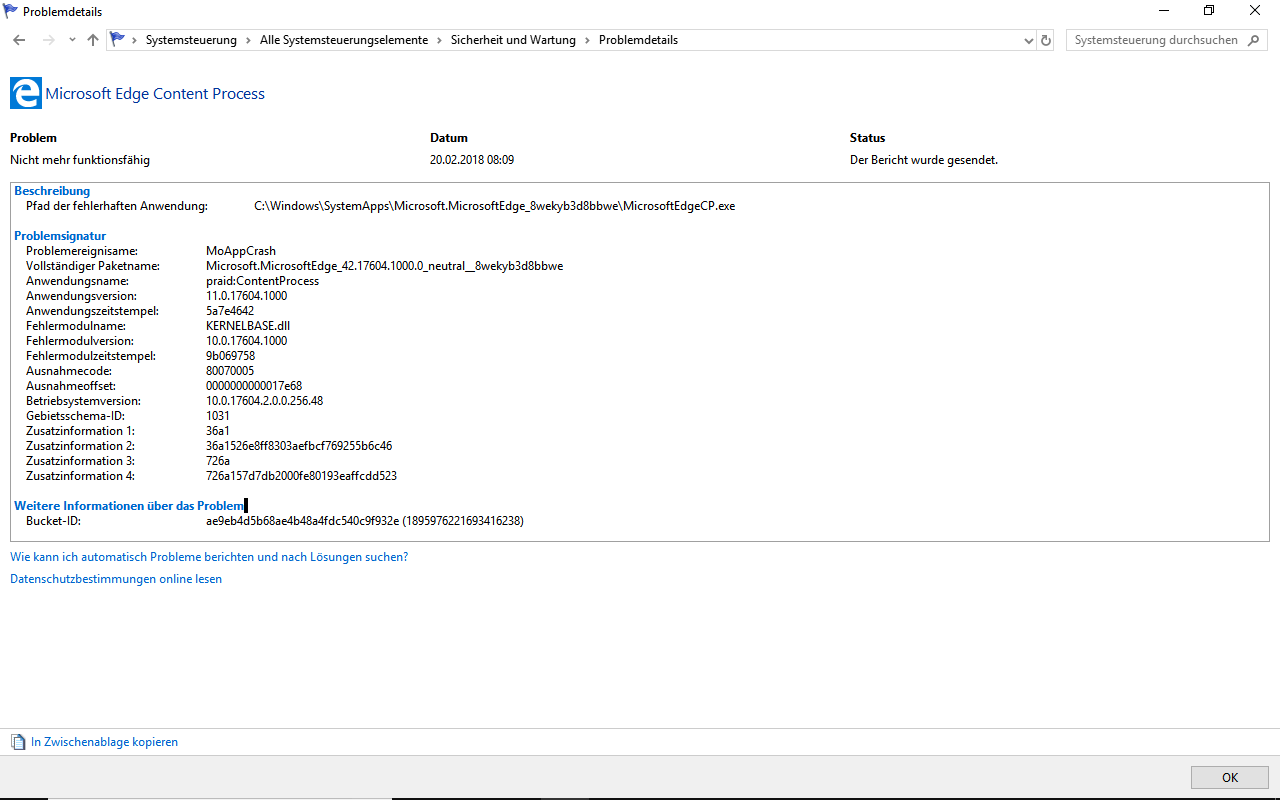
Task: Click the MoAppCrash event name value
Action: 241,251
